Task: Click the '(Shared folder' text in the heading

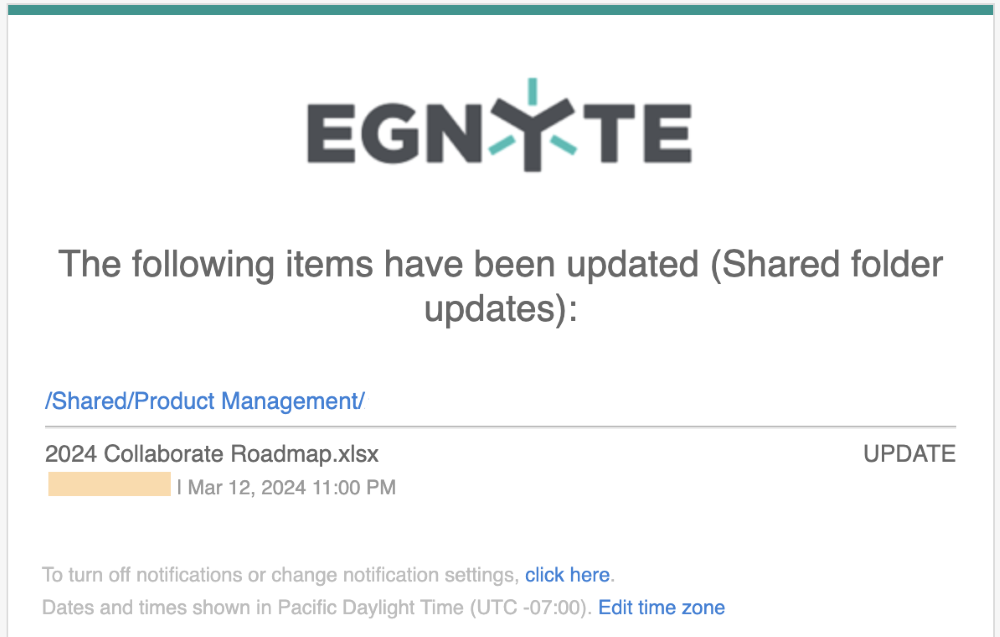Action: pos(827,264)
